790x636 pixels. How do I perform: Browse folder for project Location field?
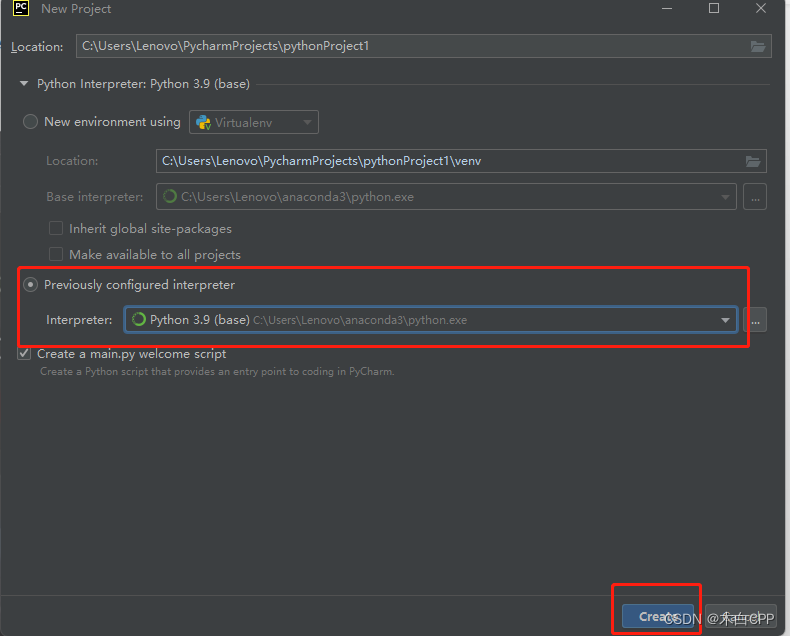coord(758,46)
